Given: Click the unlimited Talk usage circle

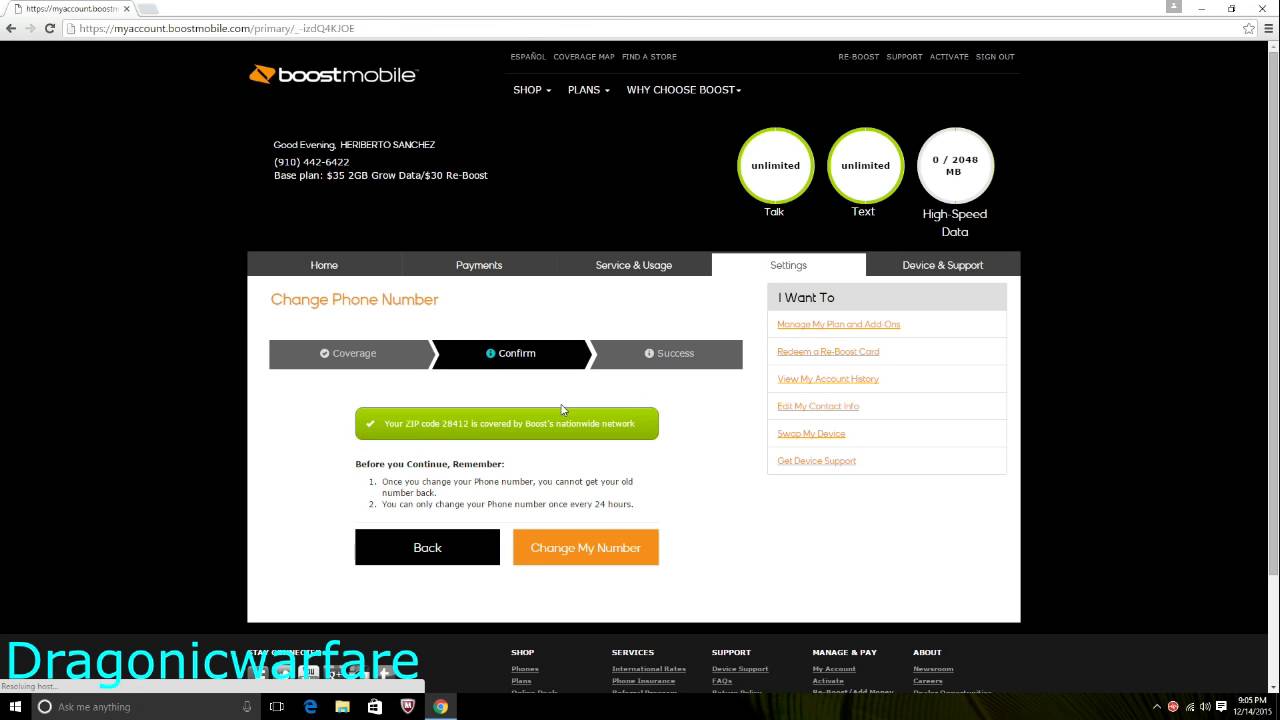Looking at the screenshot, I should 776,165.
